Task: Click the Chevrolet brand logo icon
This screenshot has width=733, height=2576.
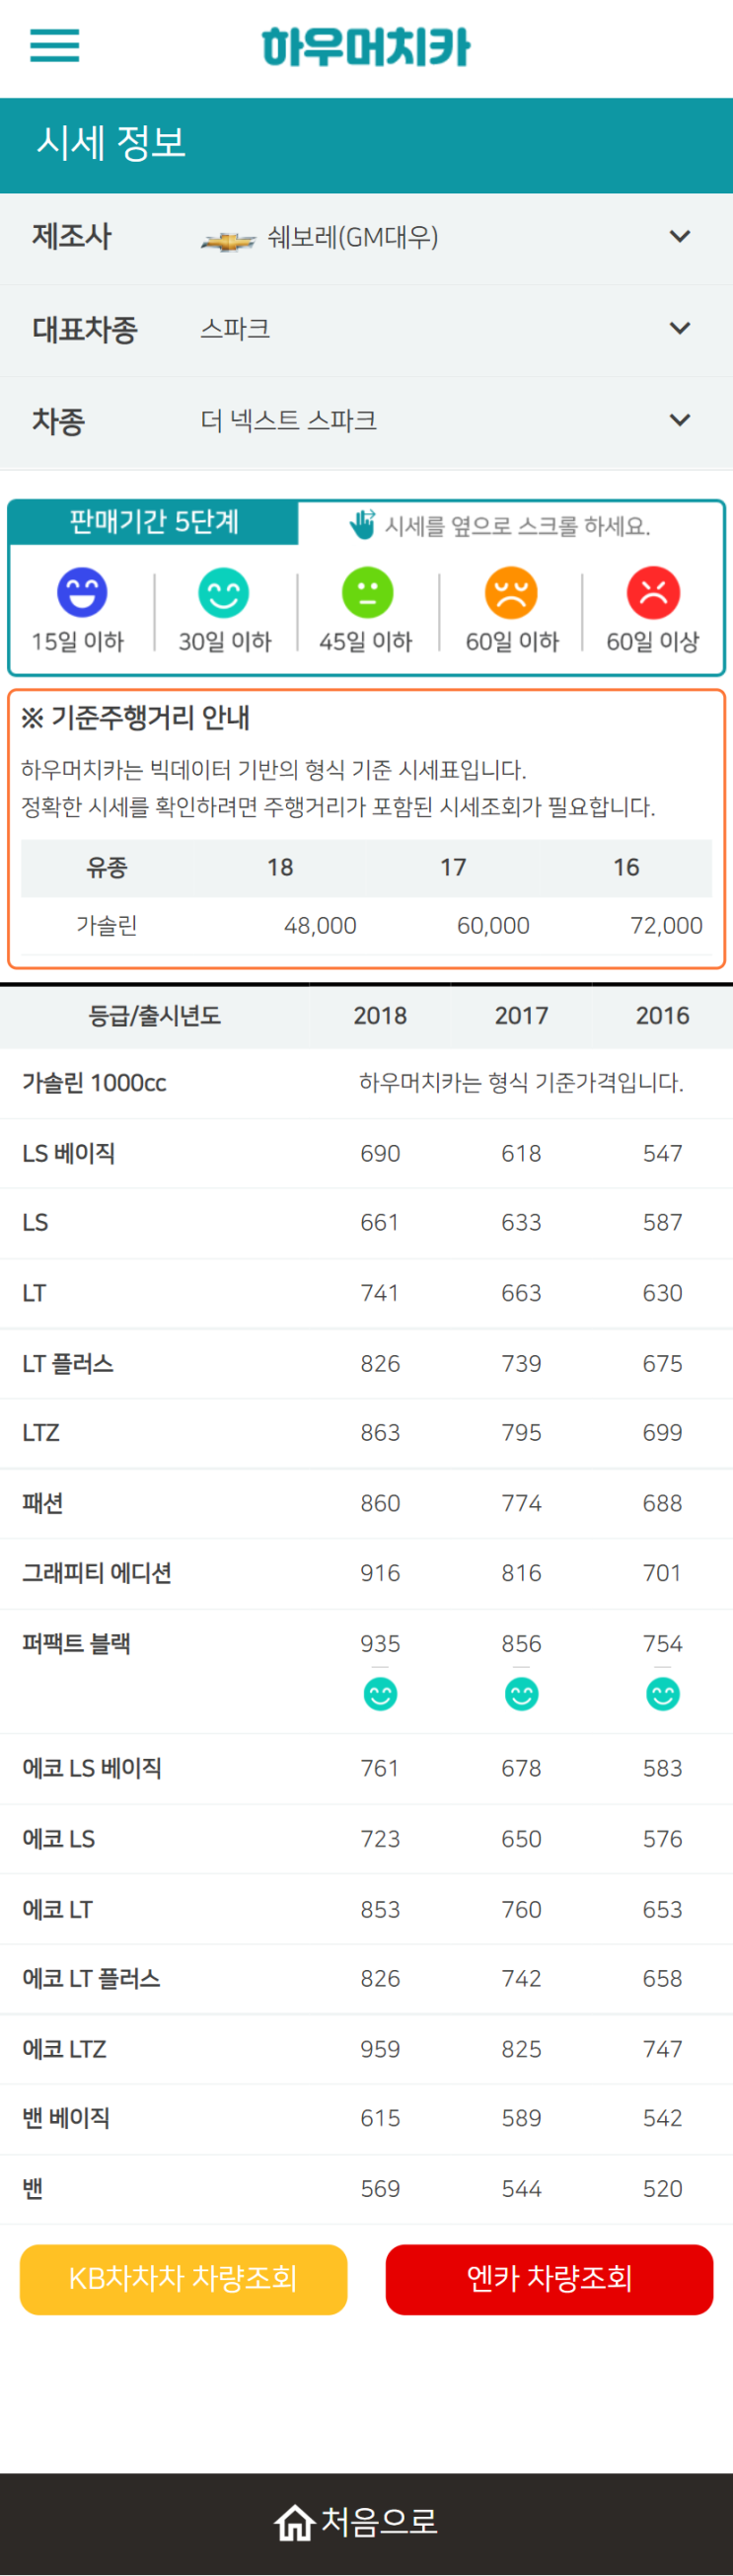Action: [228, 240]
